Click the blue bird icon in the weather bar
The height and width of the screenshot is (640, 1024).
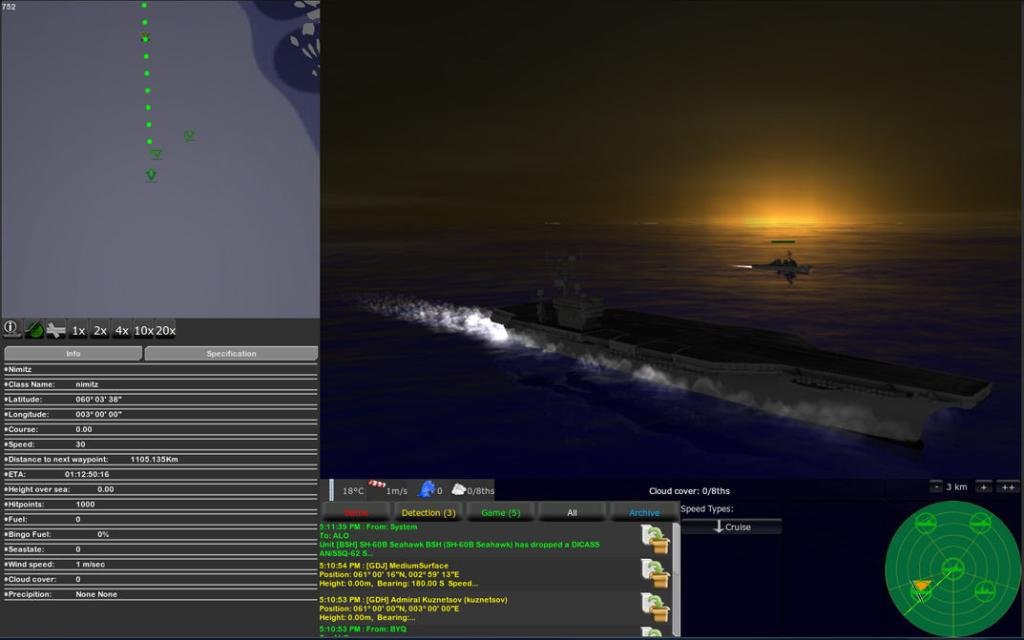(x=425, y=489)
